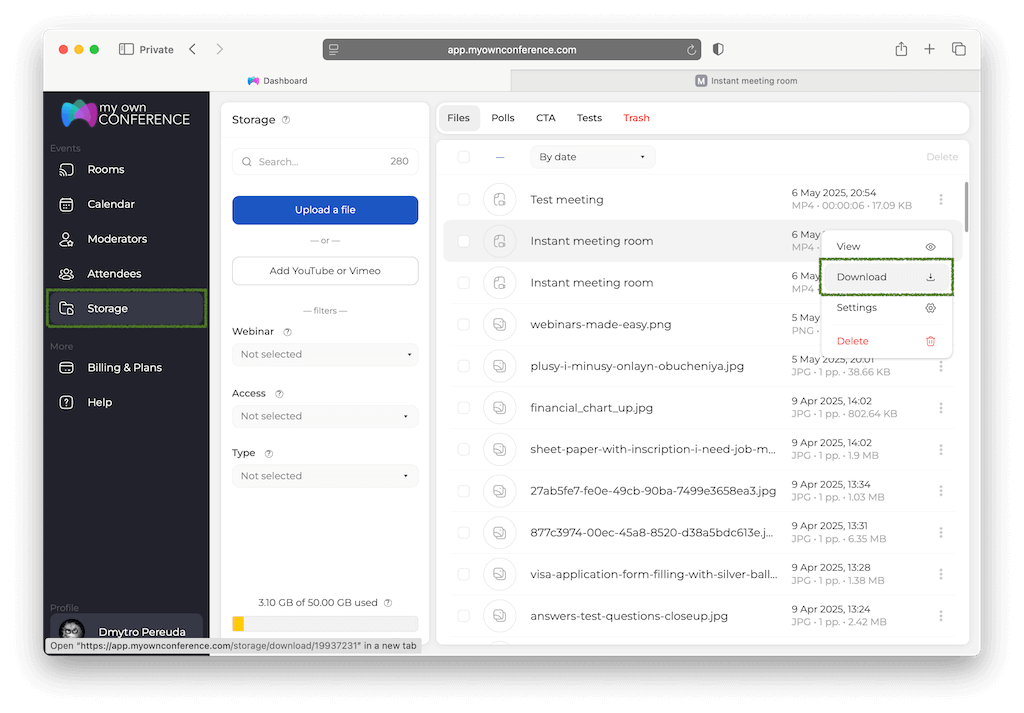The width and height of the screenshot is (1024, 713).
Task: Click Add YouTube or Vimeo button
Action: coord(325,271)
